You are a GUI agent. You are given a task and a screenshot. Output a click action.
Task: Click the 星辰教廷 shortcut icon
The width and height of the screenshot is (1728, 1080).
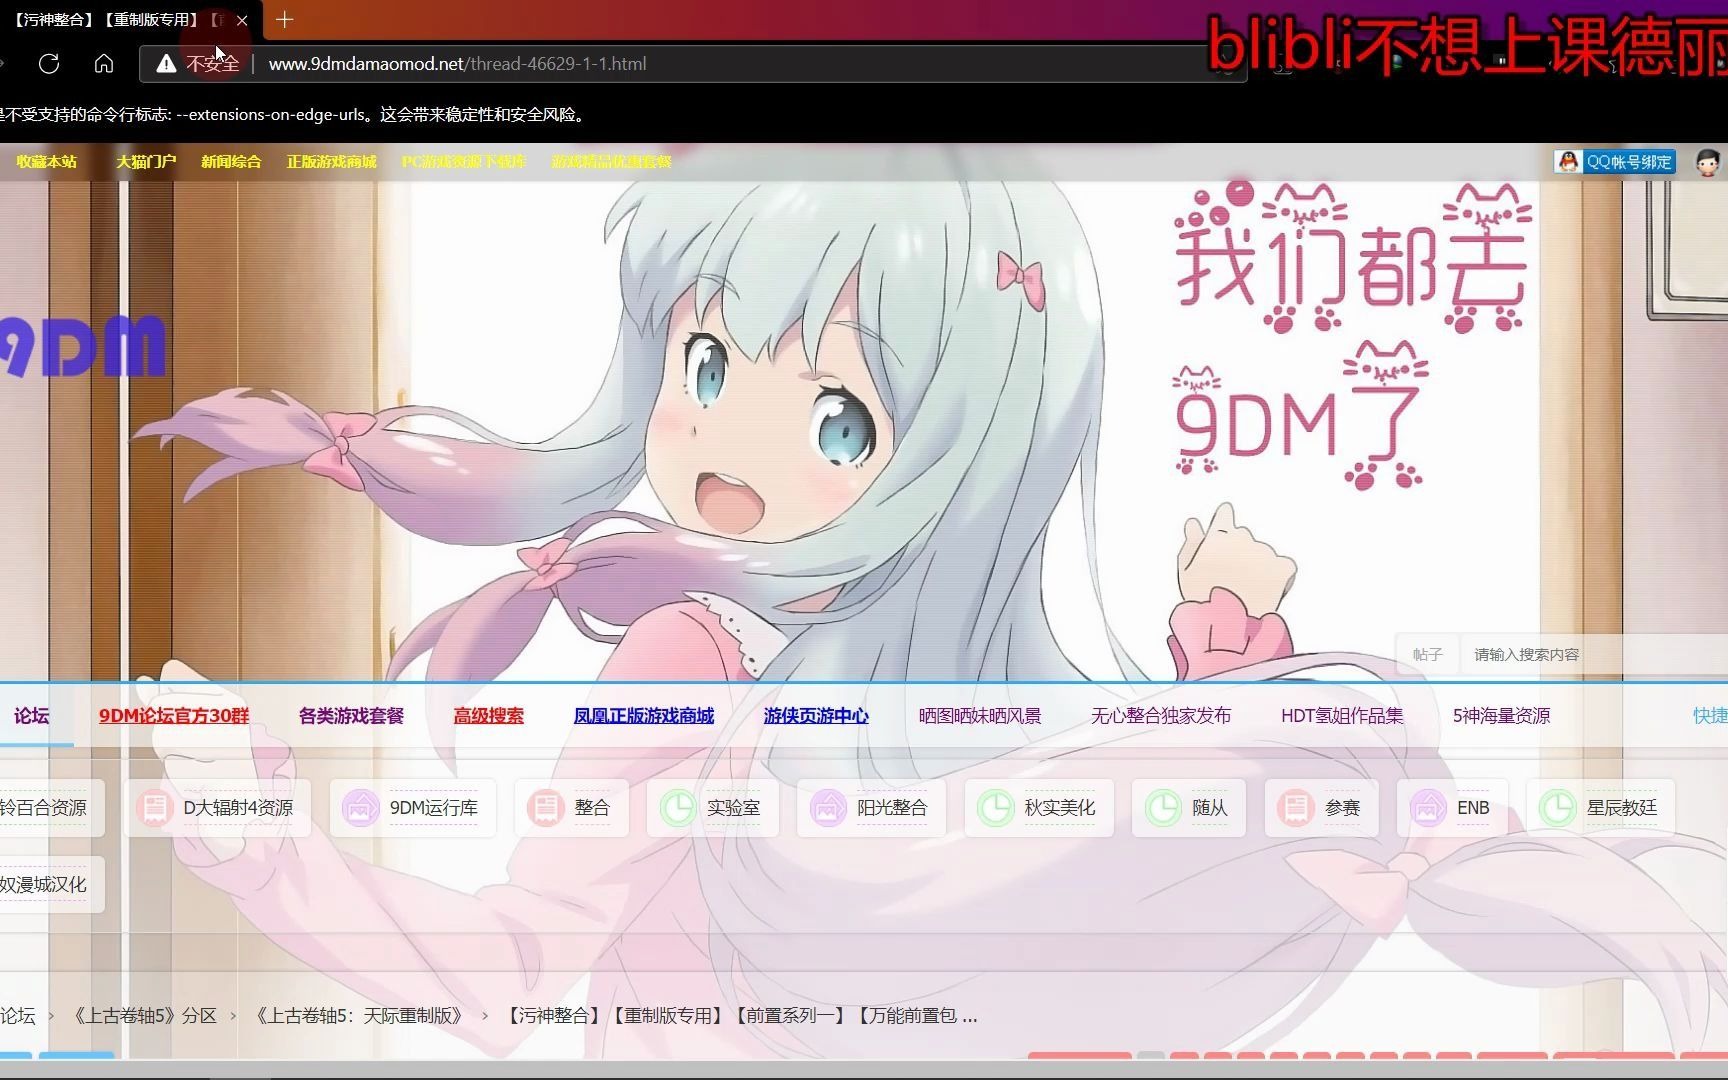click(x=1556, y=807)
